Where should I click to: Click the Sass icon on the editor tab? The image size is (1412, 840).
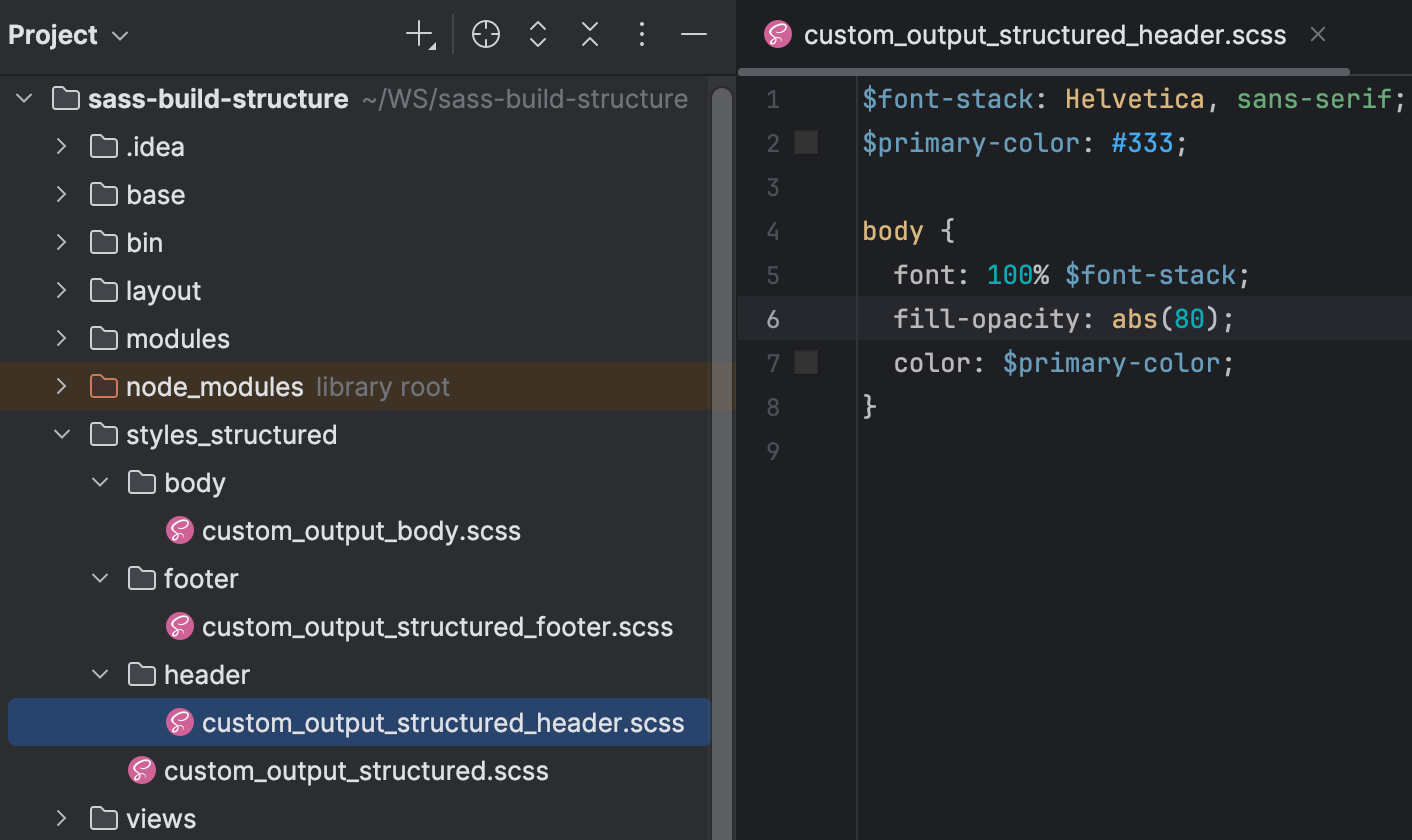[x=778, y=33]
